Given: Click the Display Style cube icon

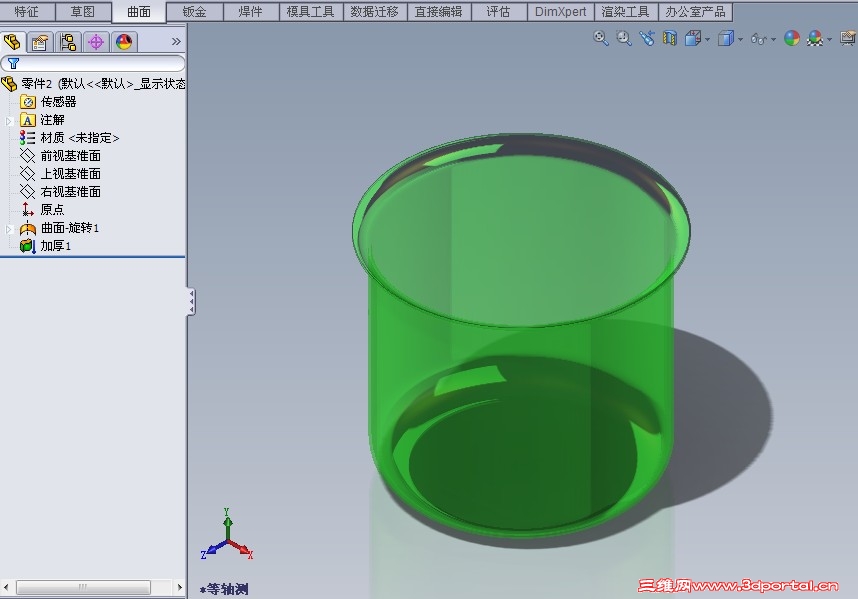Looking at the screenshot, I should (726, 38).
